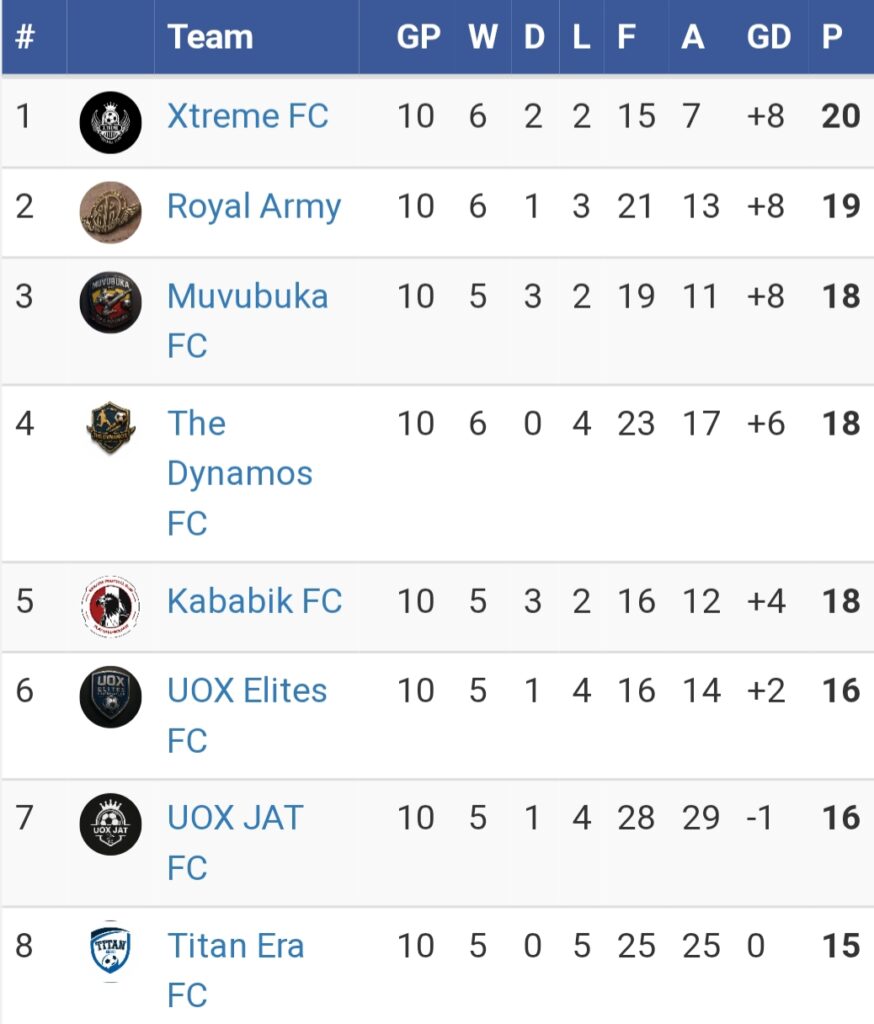Visit the Kababik FC team page
This screenshot has height=1024, width=874.
point(255,601)
